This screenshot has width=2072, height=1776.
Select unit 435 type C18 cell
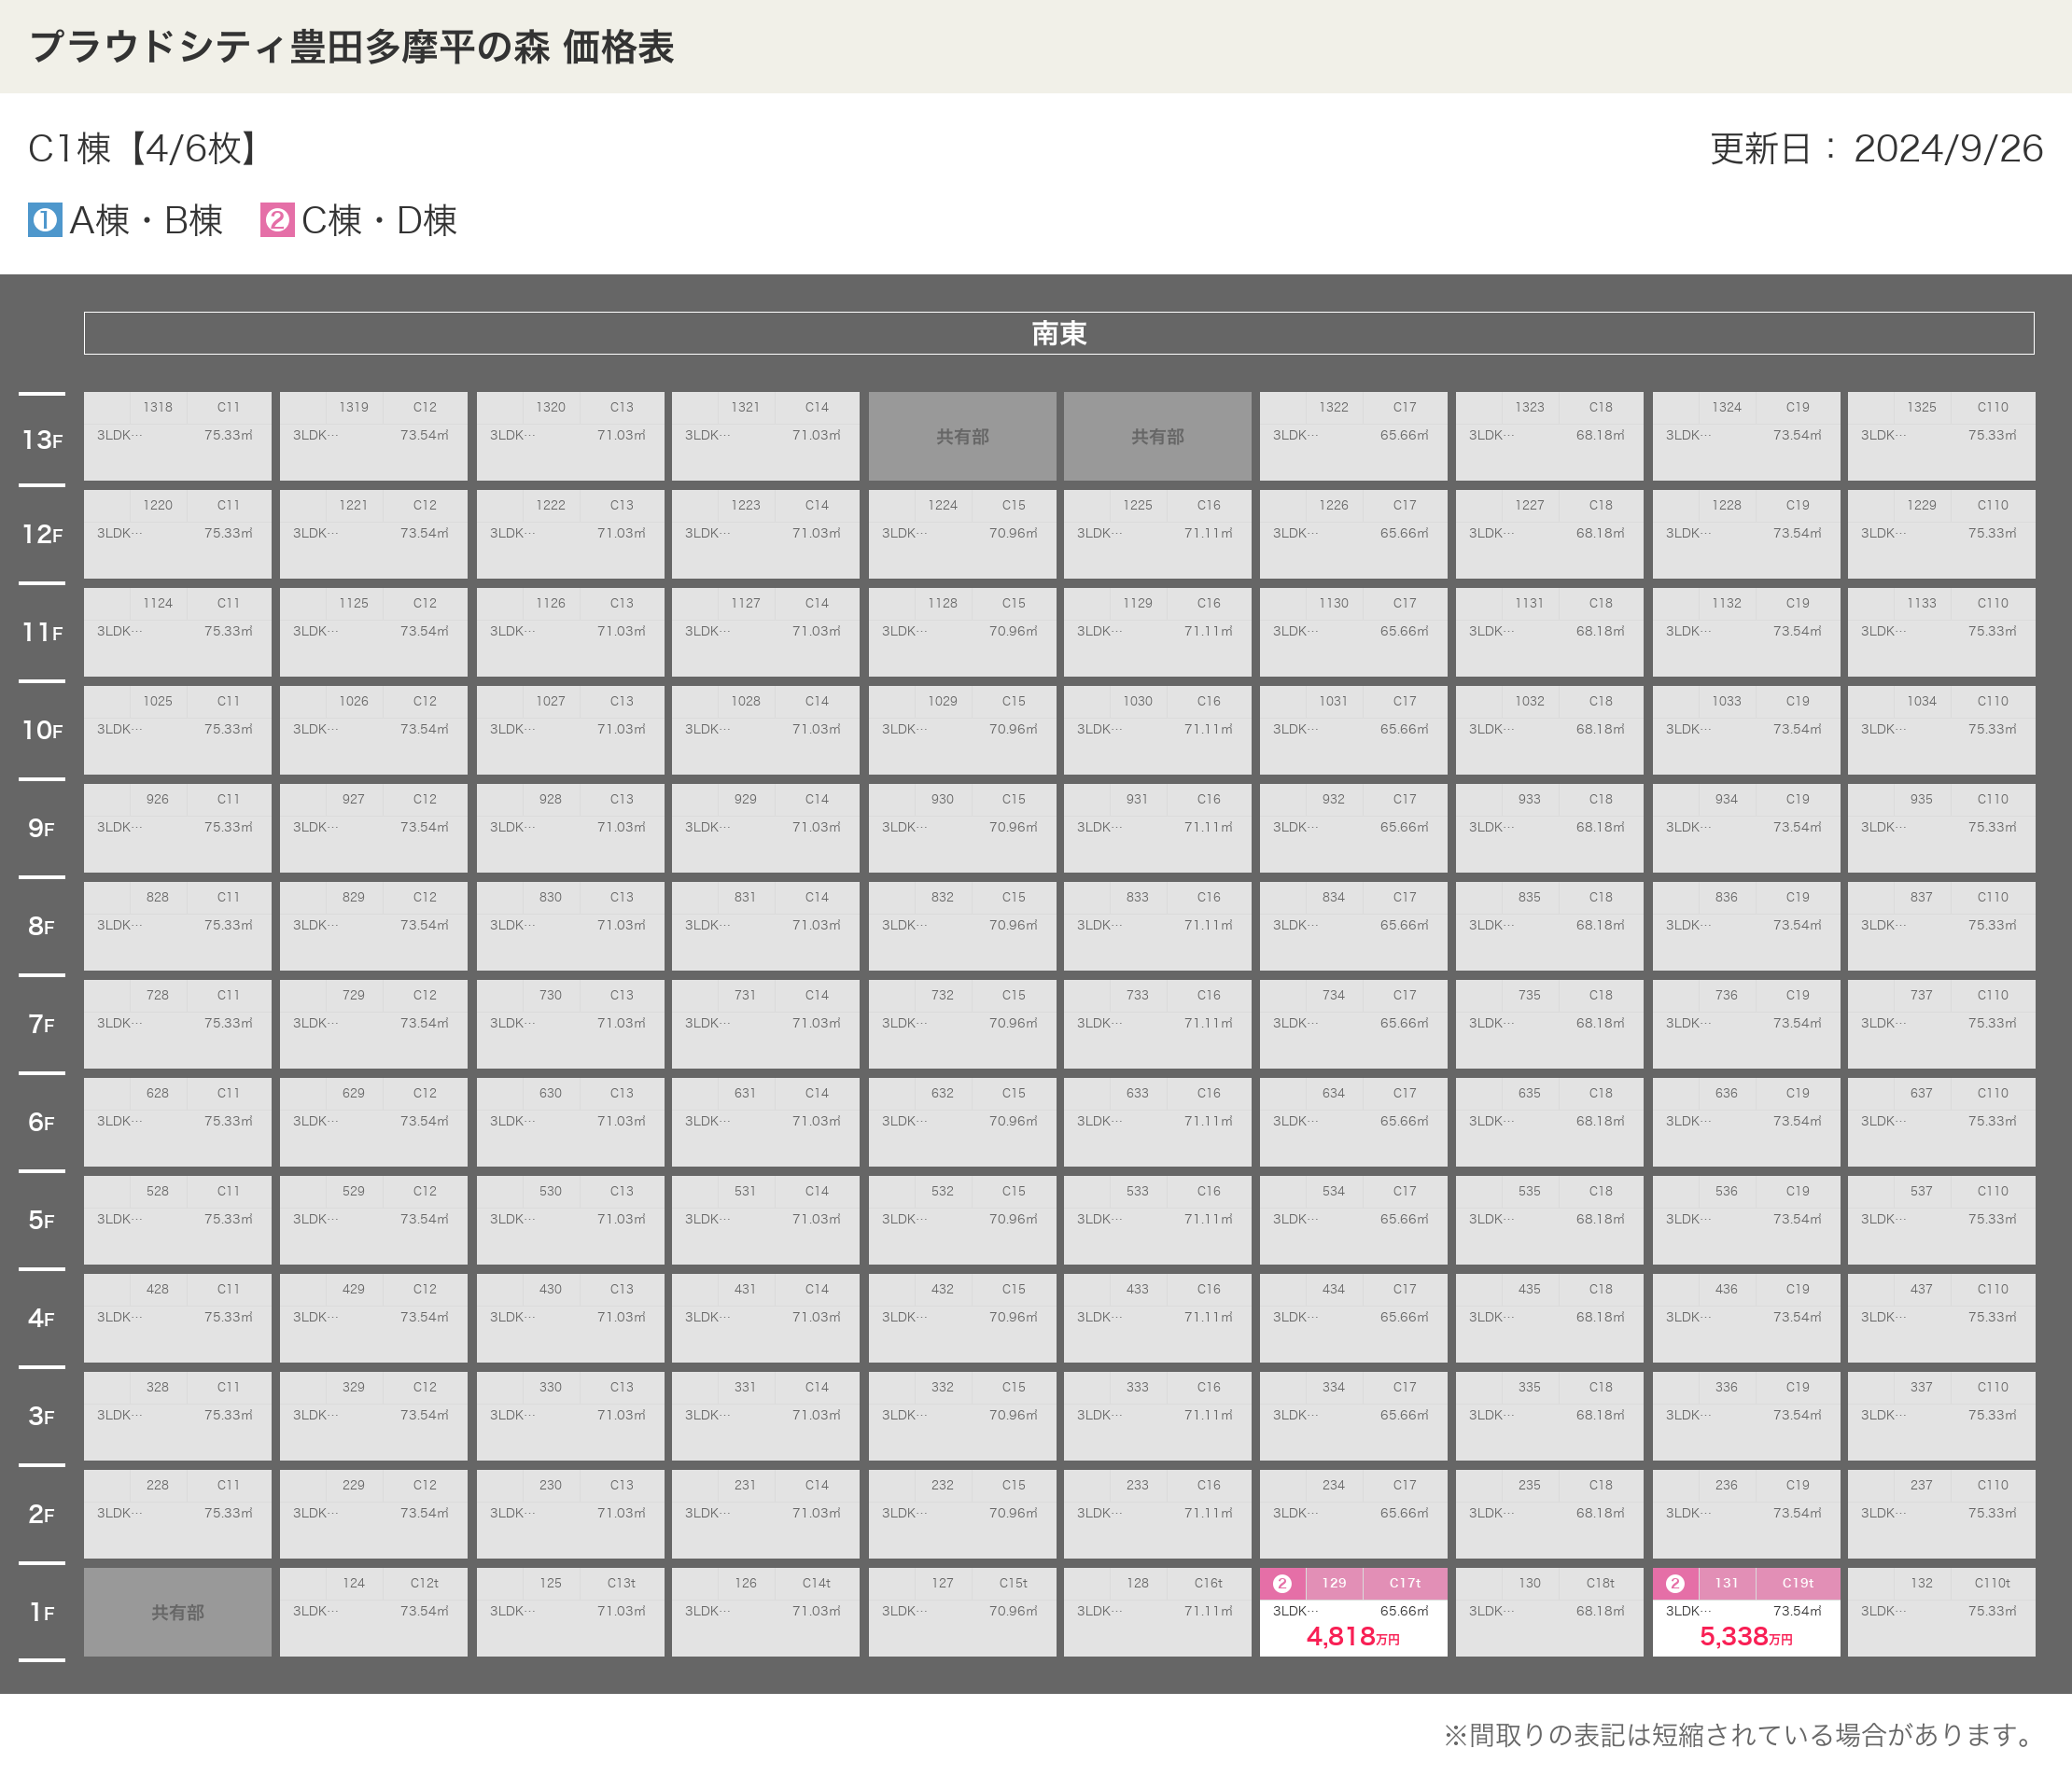click(1549, 1318)
